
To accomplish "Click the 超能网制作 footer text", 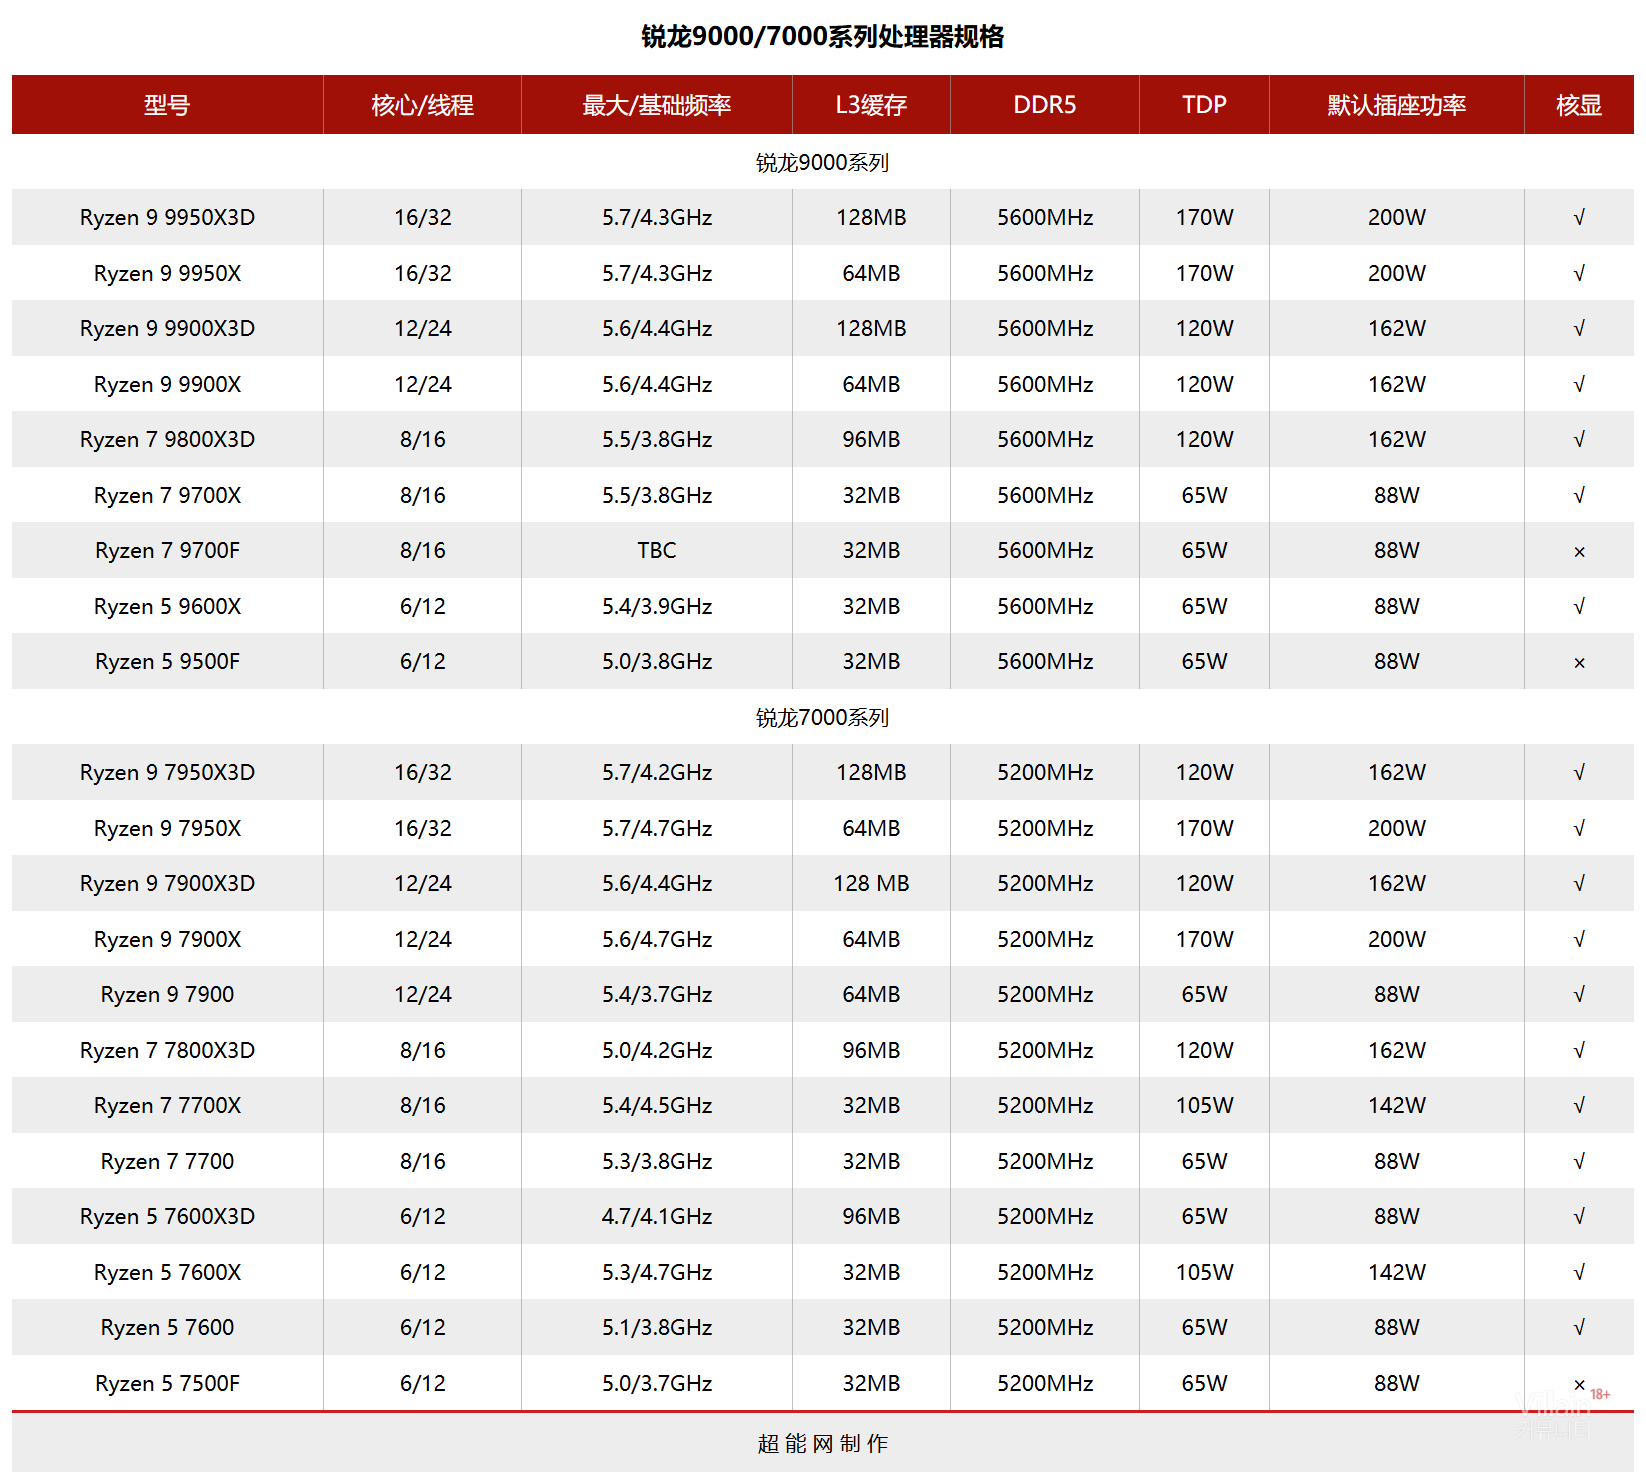I will [x=822, y=1443].
